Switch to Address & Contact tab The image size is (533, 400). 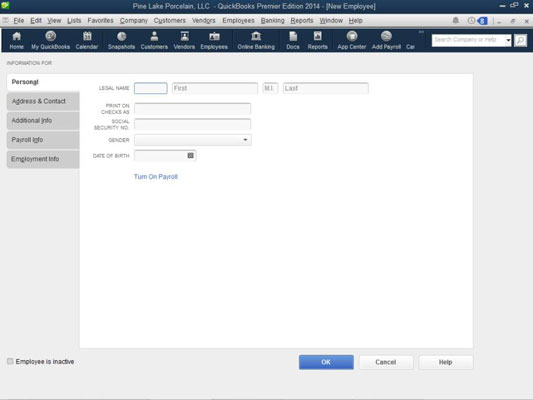[x=43, y=101]
